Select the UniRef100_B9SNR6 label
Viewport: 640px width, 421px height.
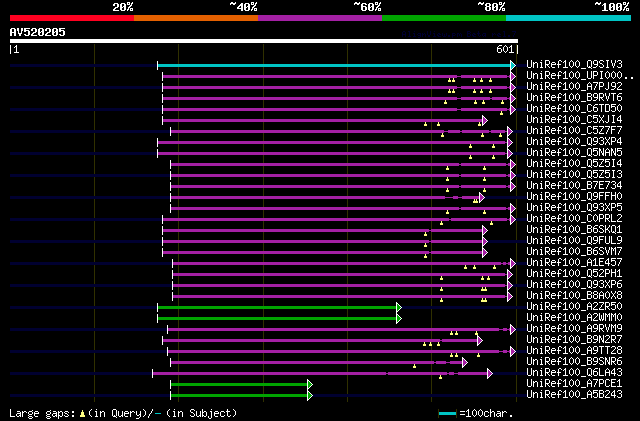tap(574, 362)
